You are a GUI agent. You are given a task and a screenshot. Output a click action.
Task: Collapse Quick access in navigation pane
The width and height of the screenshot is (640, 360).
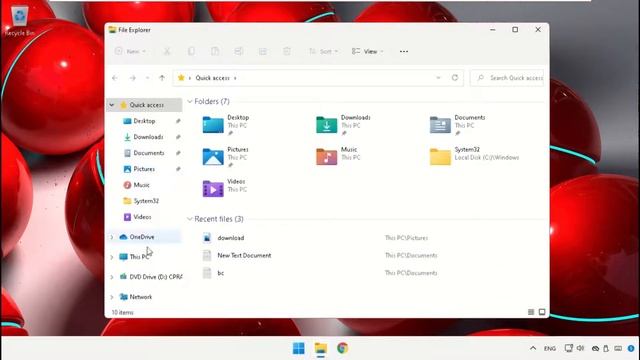[112, 105]
